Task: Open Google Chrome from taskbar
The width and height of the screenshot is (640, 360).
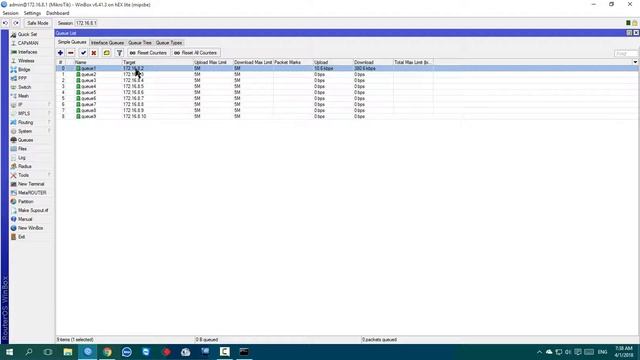Action: (107, 352)
